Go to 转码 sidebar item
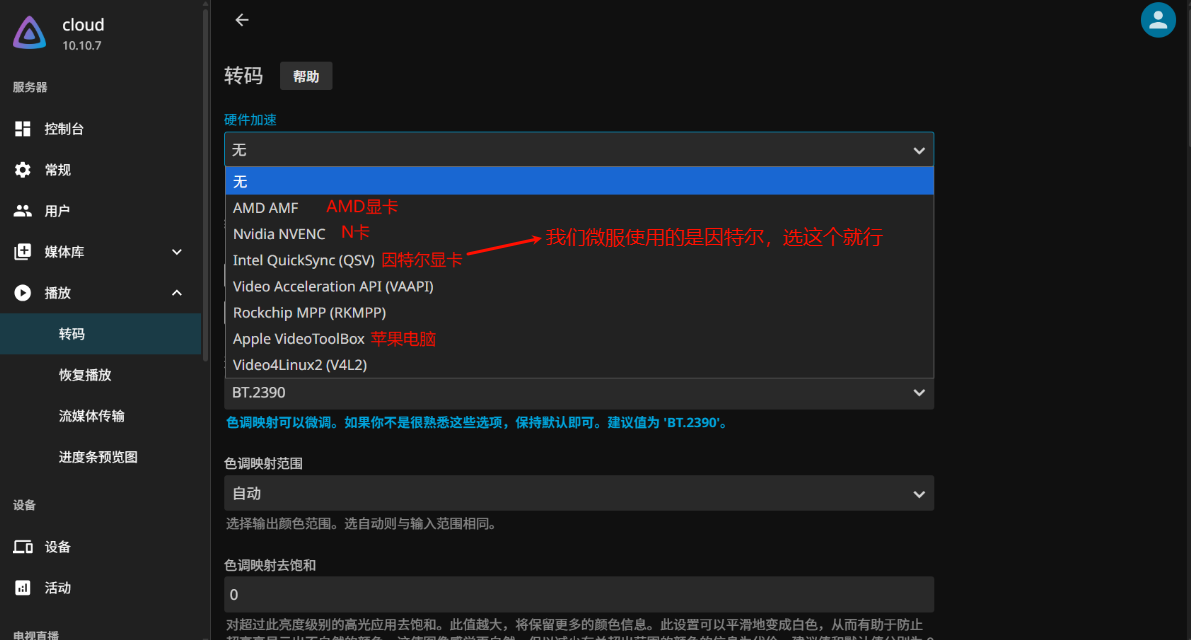 point(100,334)
